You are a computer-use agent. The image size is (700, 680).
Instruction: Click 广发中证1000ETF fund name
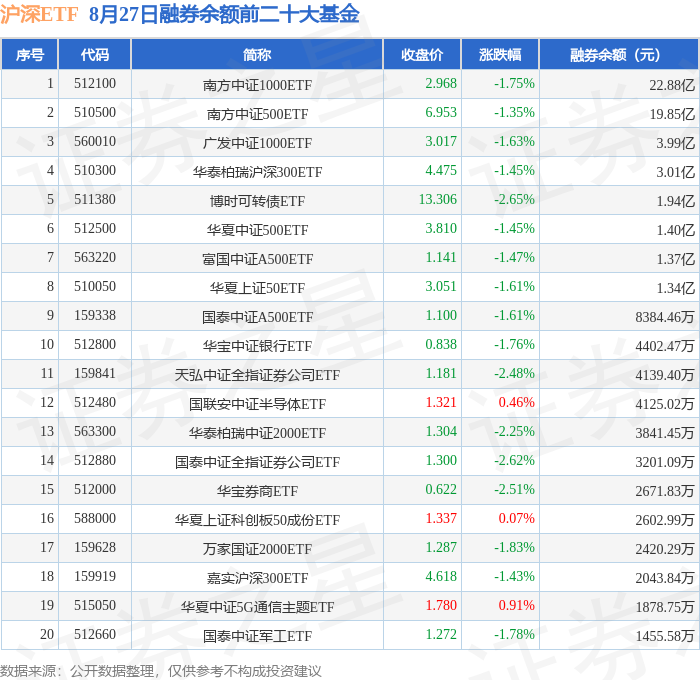pyautogui.click(x=257, y=143)
